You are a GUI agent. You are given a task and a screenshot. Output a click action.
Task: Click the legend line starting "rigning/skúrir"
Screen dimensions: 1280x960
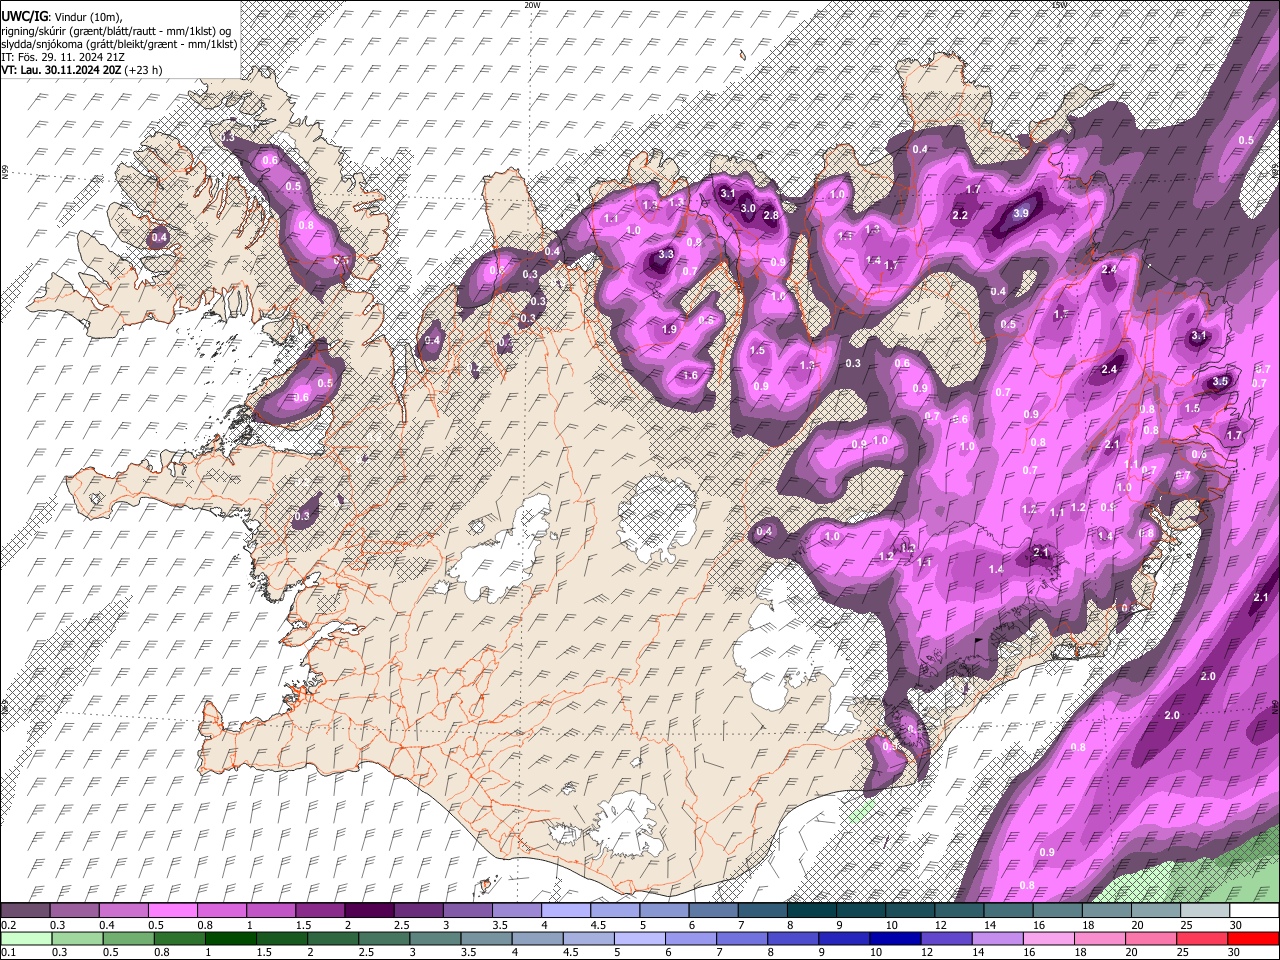click(118, 30)
